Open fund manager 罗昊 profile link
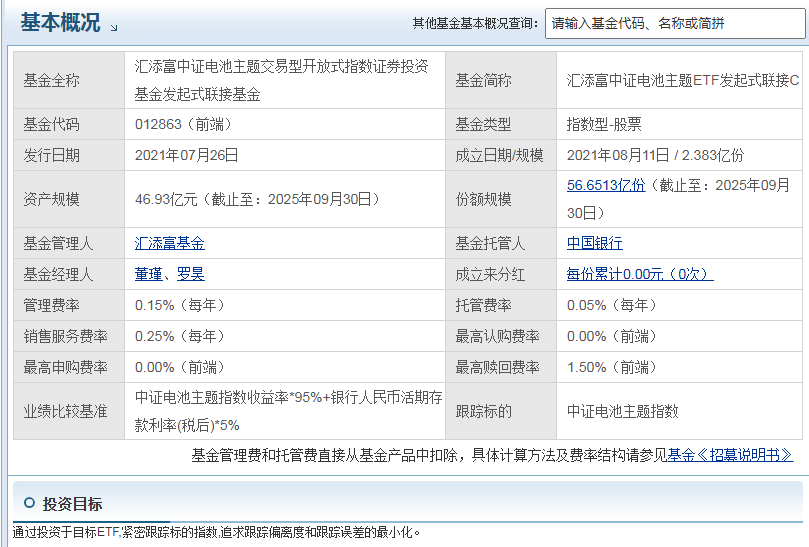This screenshot has height=547, width=809. [x=191, y=274]
